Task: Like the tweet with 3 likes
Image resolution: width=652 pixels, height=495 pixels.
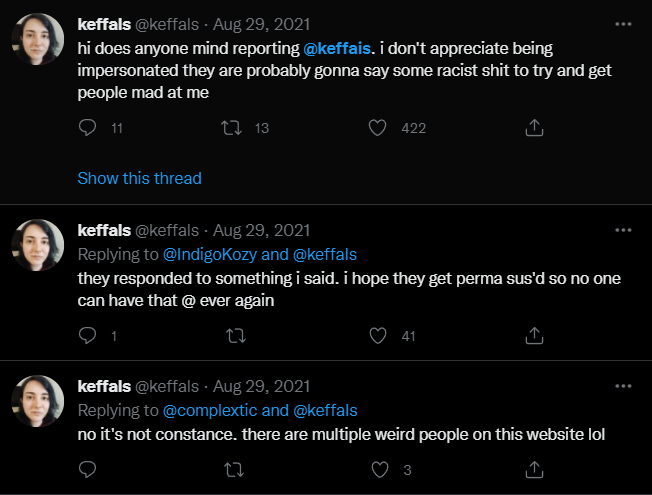Action: pos(380,470)
